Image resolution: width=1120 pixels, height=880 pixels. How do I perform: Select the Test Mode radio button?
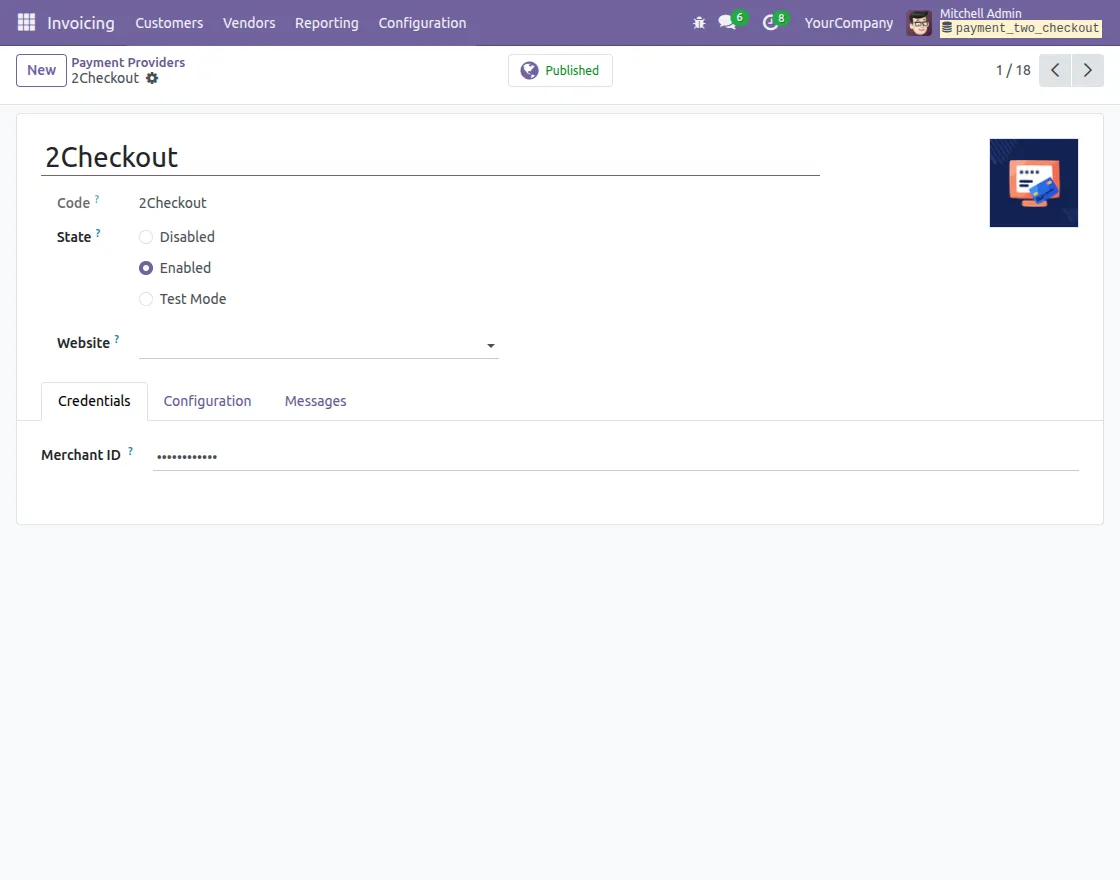[x=146, y=298]
